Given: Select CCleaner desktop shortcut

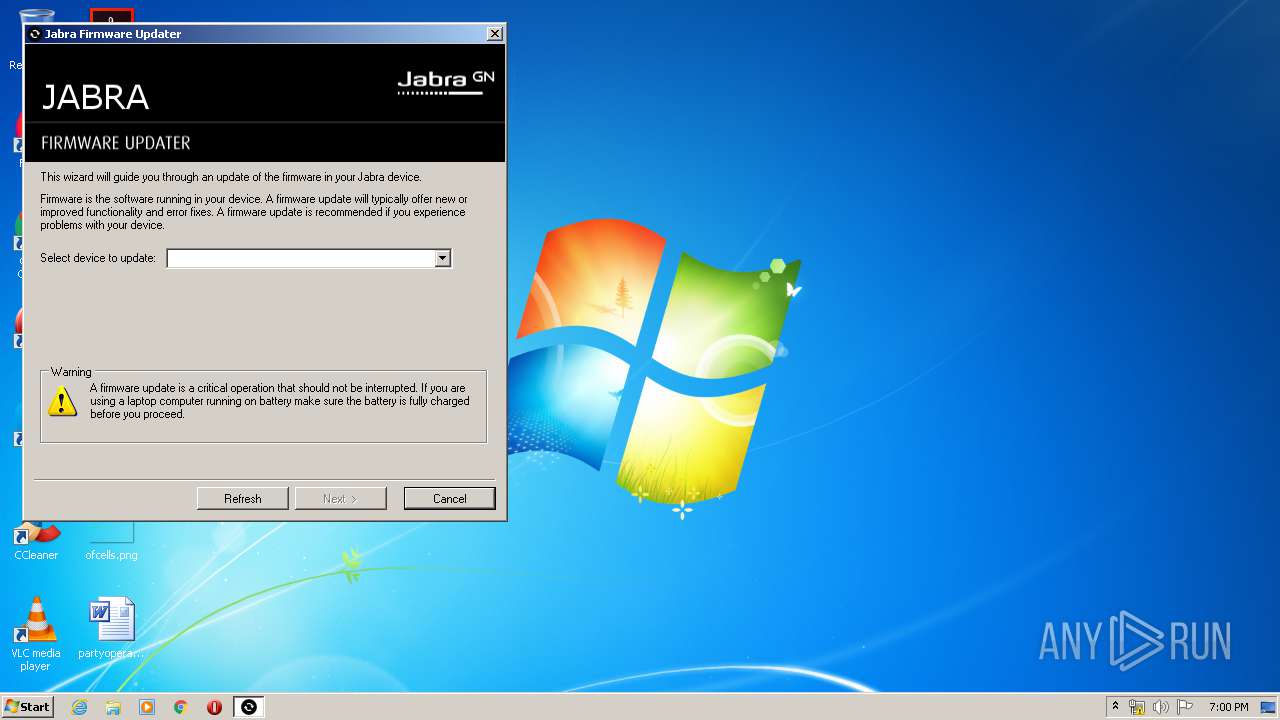Looking at the screenshot, I should click(36, 542).
